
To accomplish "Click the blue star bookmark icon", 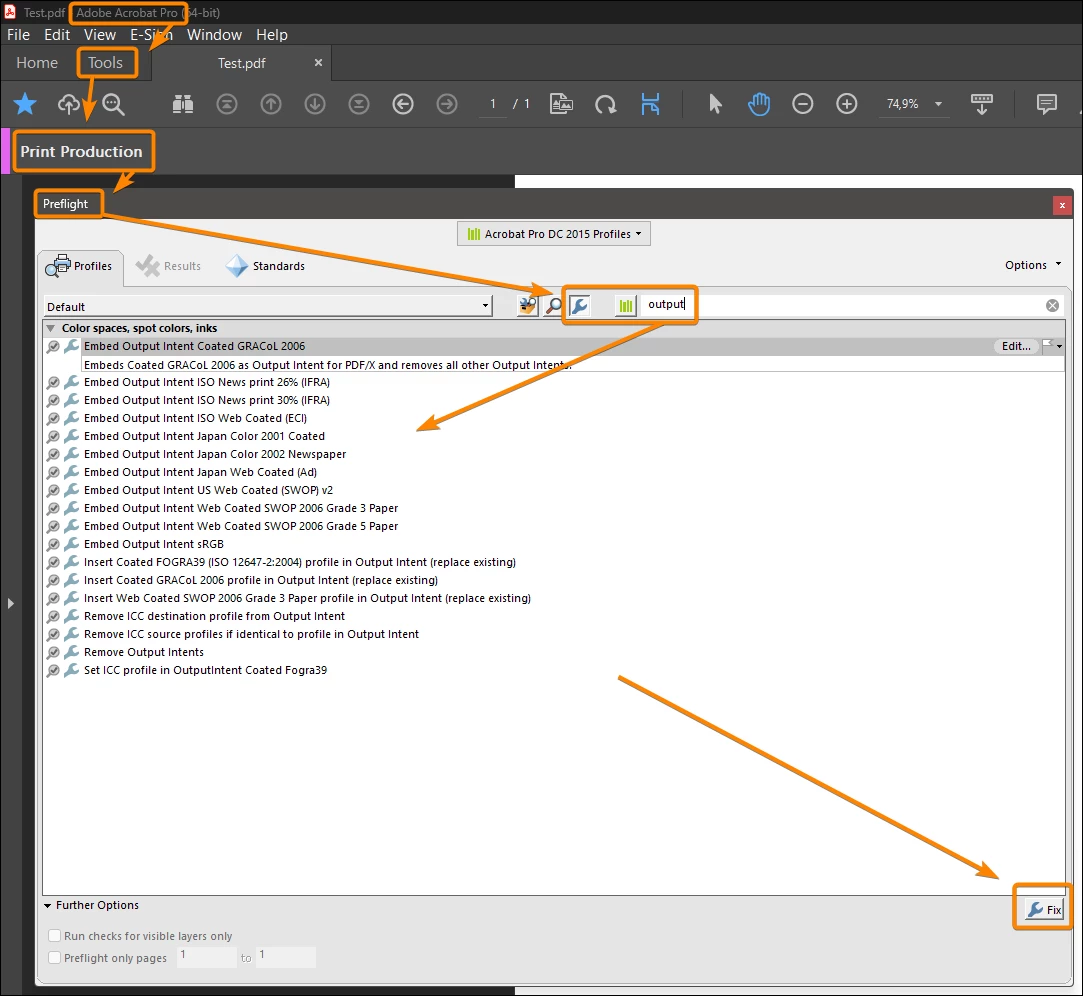I will 25,104.
